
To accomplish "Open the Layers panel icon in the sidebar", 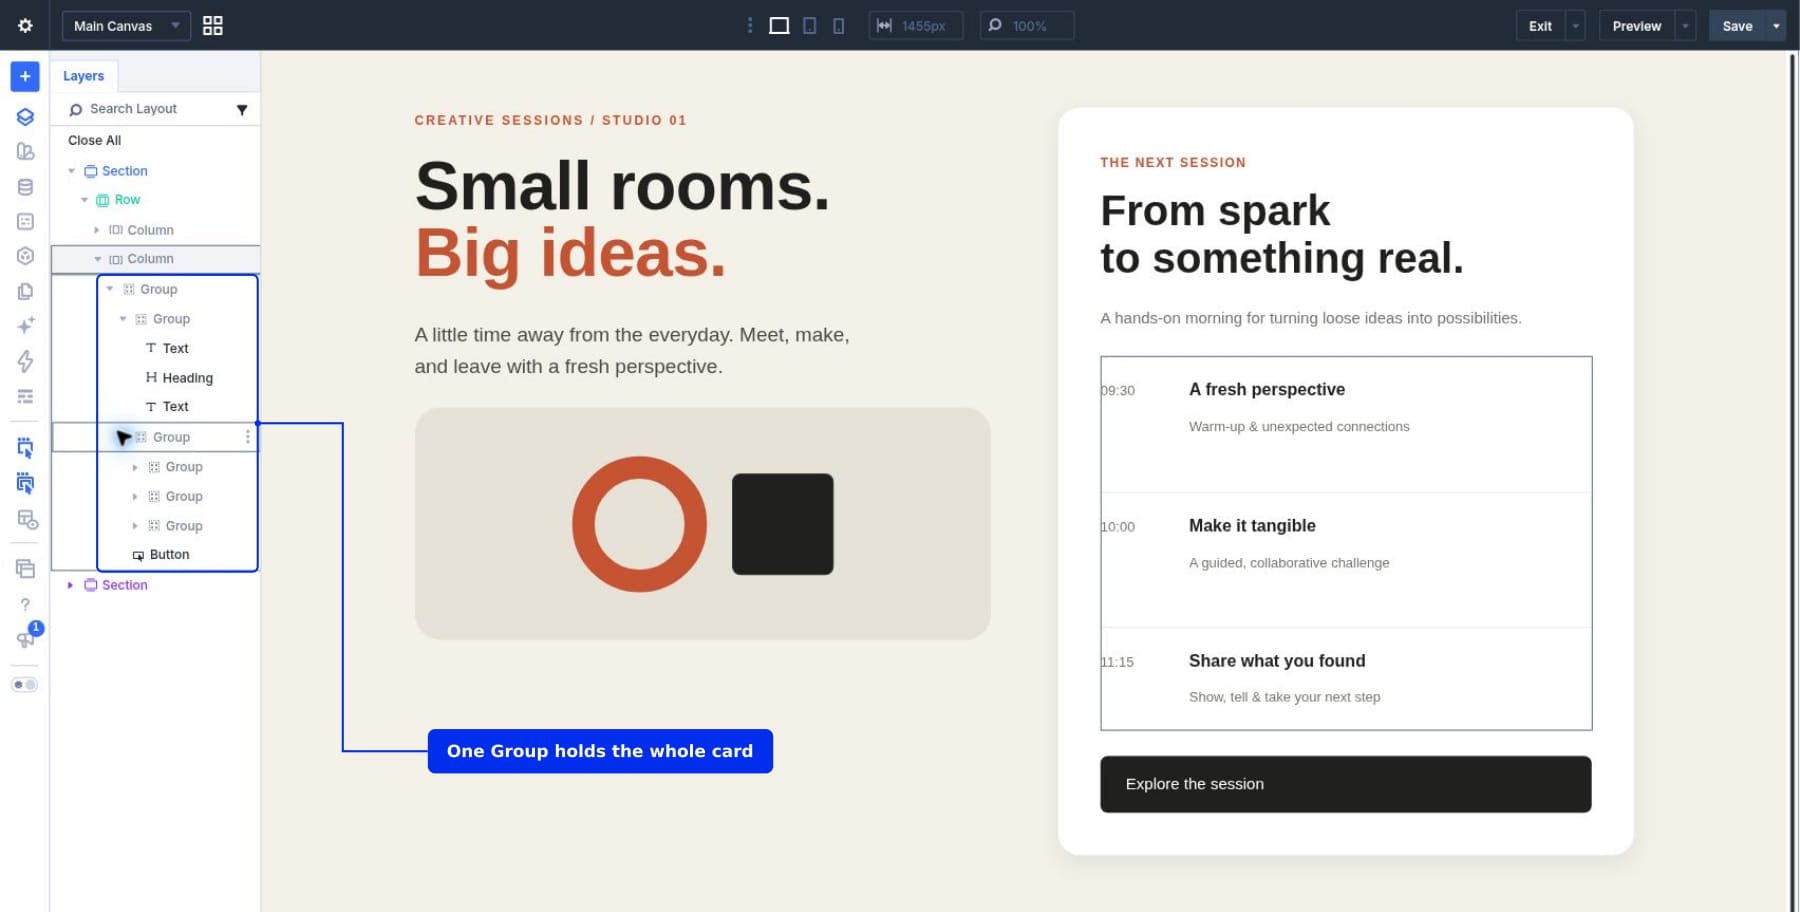I will coord(25,117).
